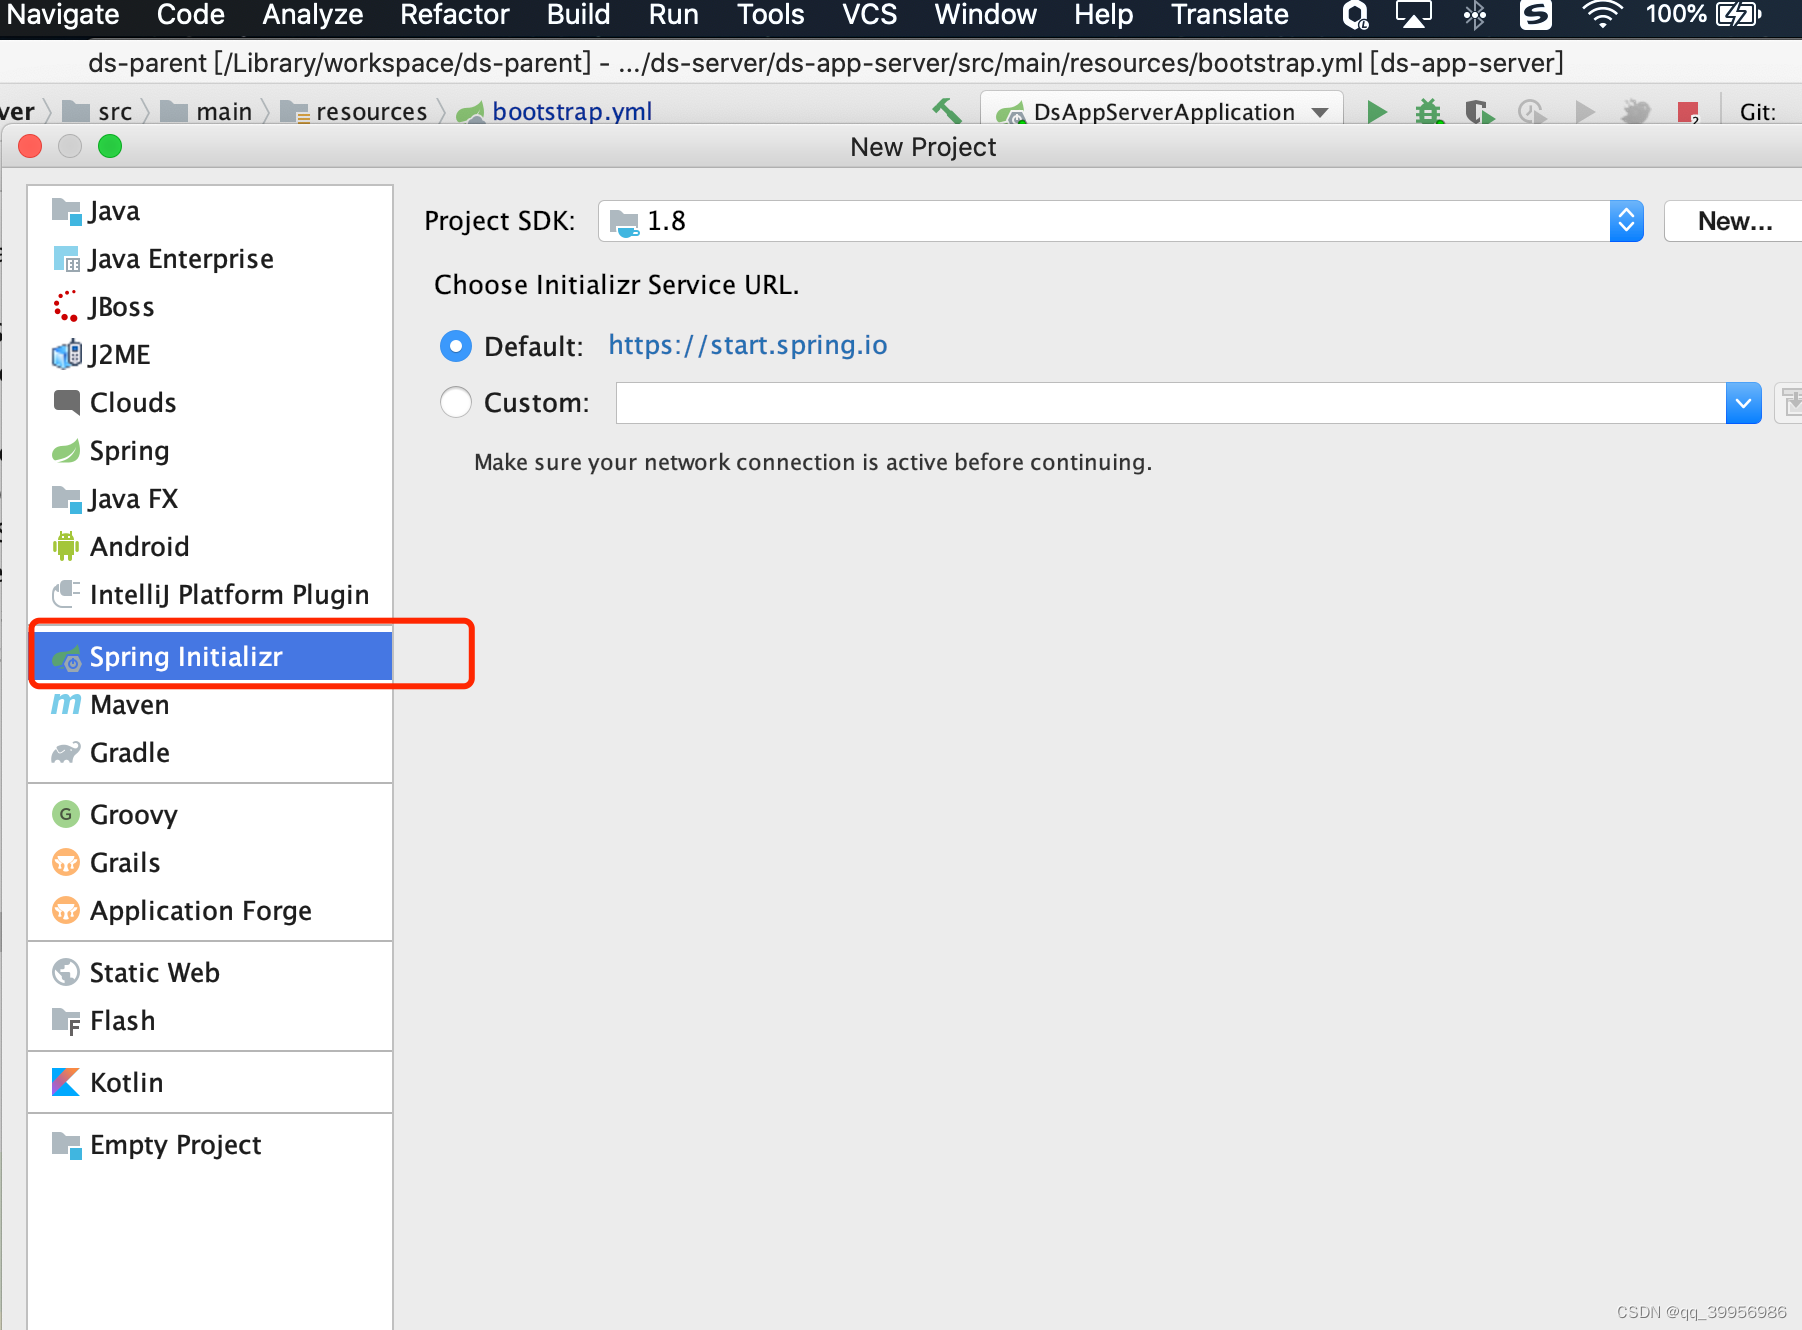Viewport: 1802px width, 1330px height.
Task: Click into the Custom URL text field
Action: click(x=1171, y=403)
